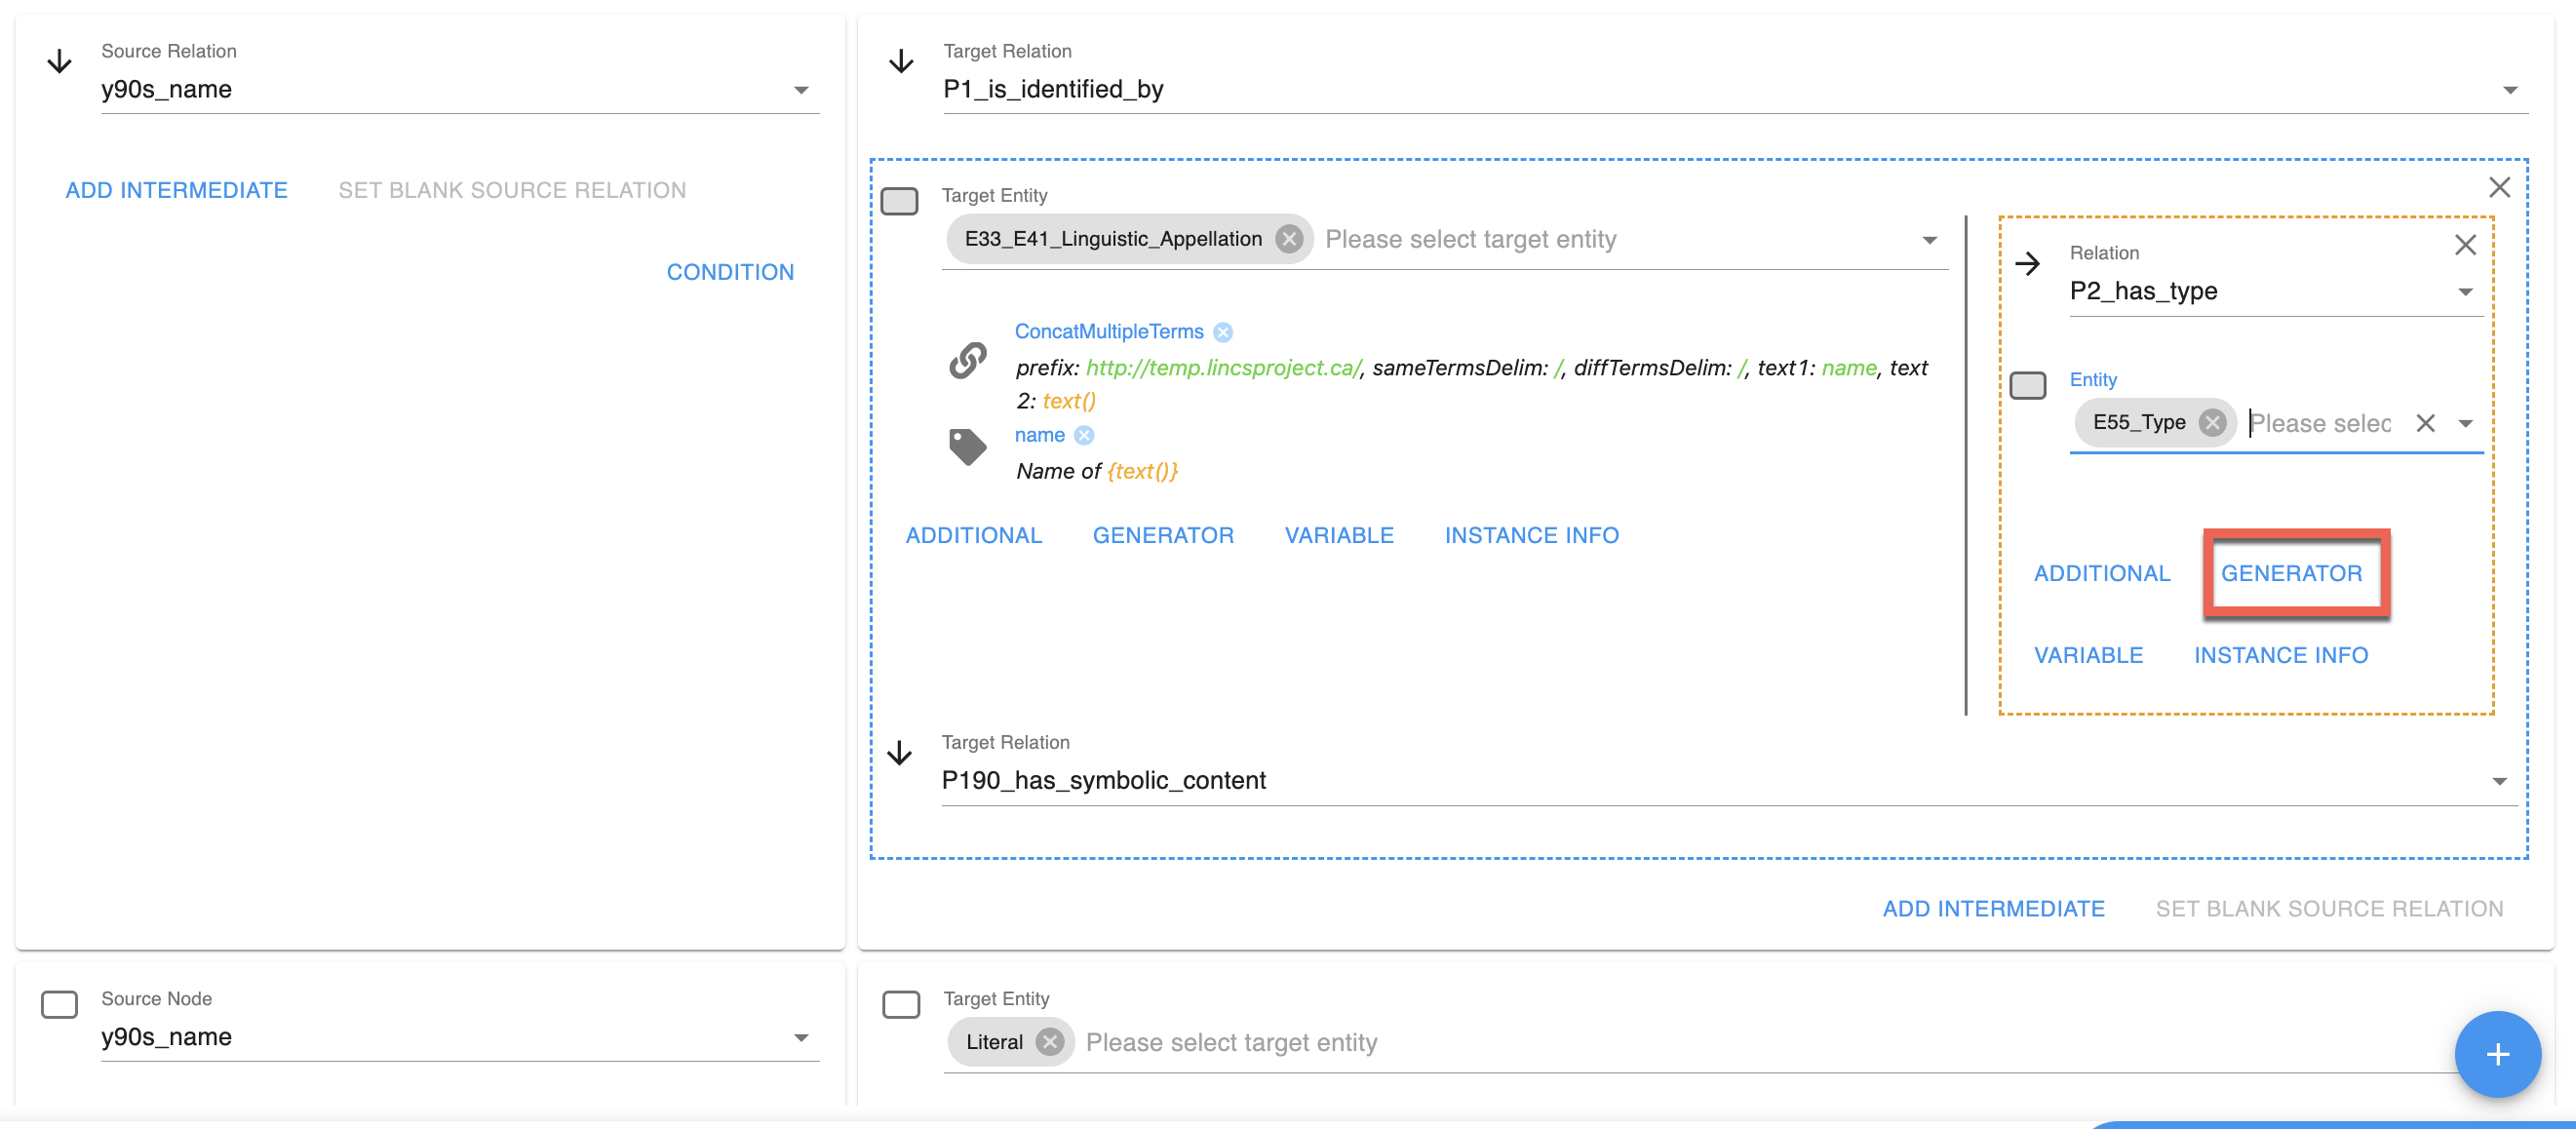Remove the Literal target entity chip
Viewport: 2576px width, 1129px height.
(x=1049, y=1042)
